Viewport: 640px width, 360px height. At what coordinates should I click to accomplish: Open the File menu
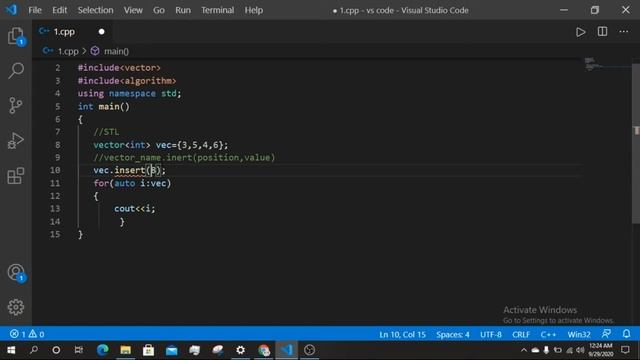[35, 10]
